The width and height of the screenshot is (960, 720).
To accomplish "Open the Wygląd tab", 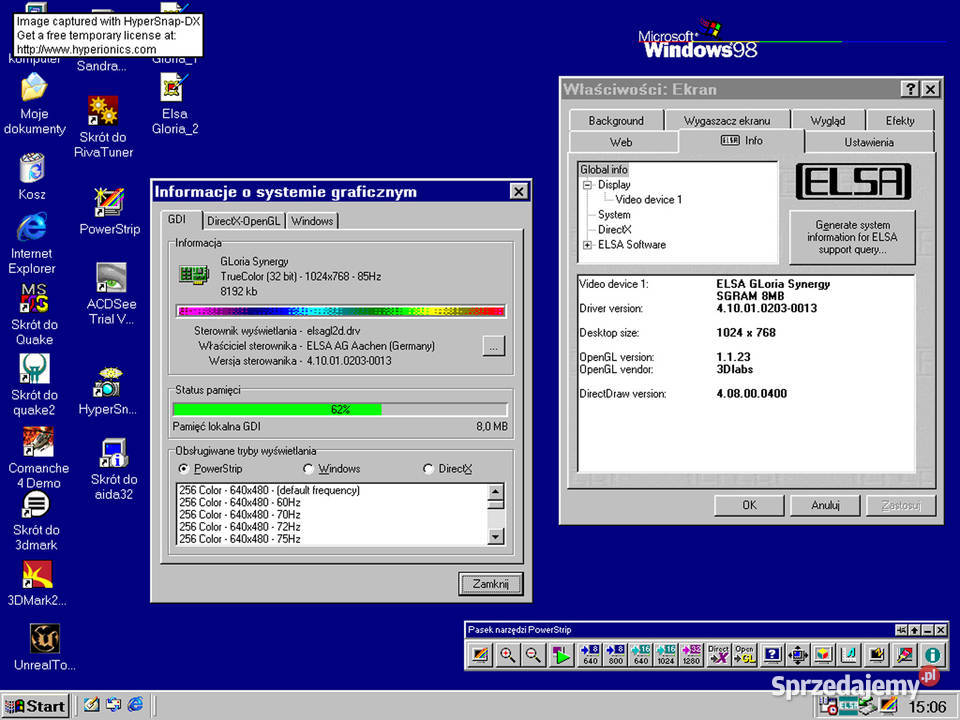I will [x=828, y=121].
